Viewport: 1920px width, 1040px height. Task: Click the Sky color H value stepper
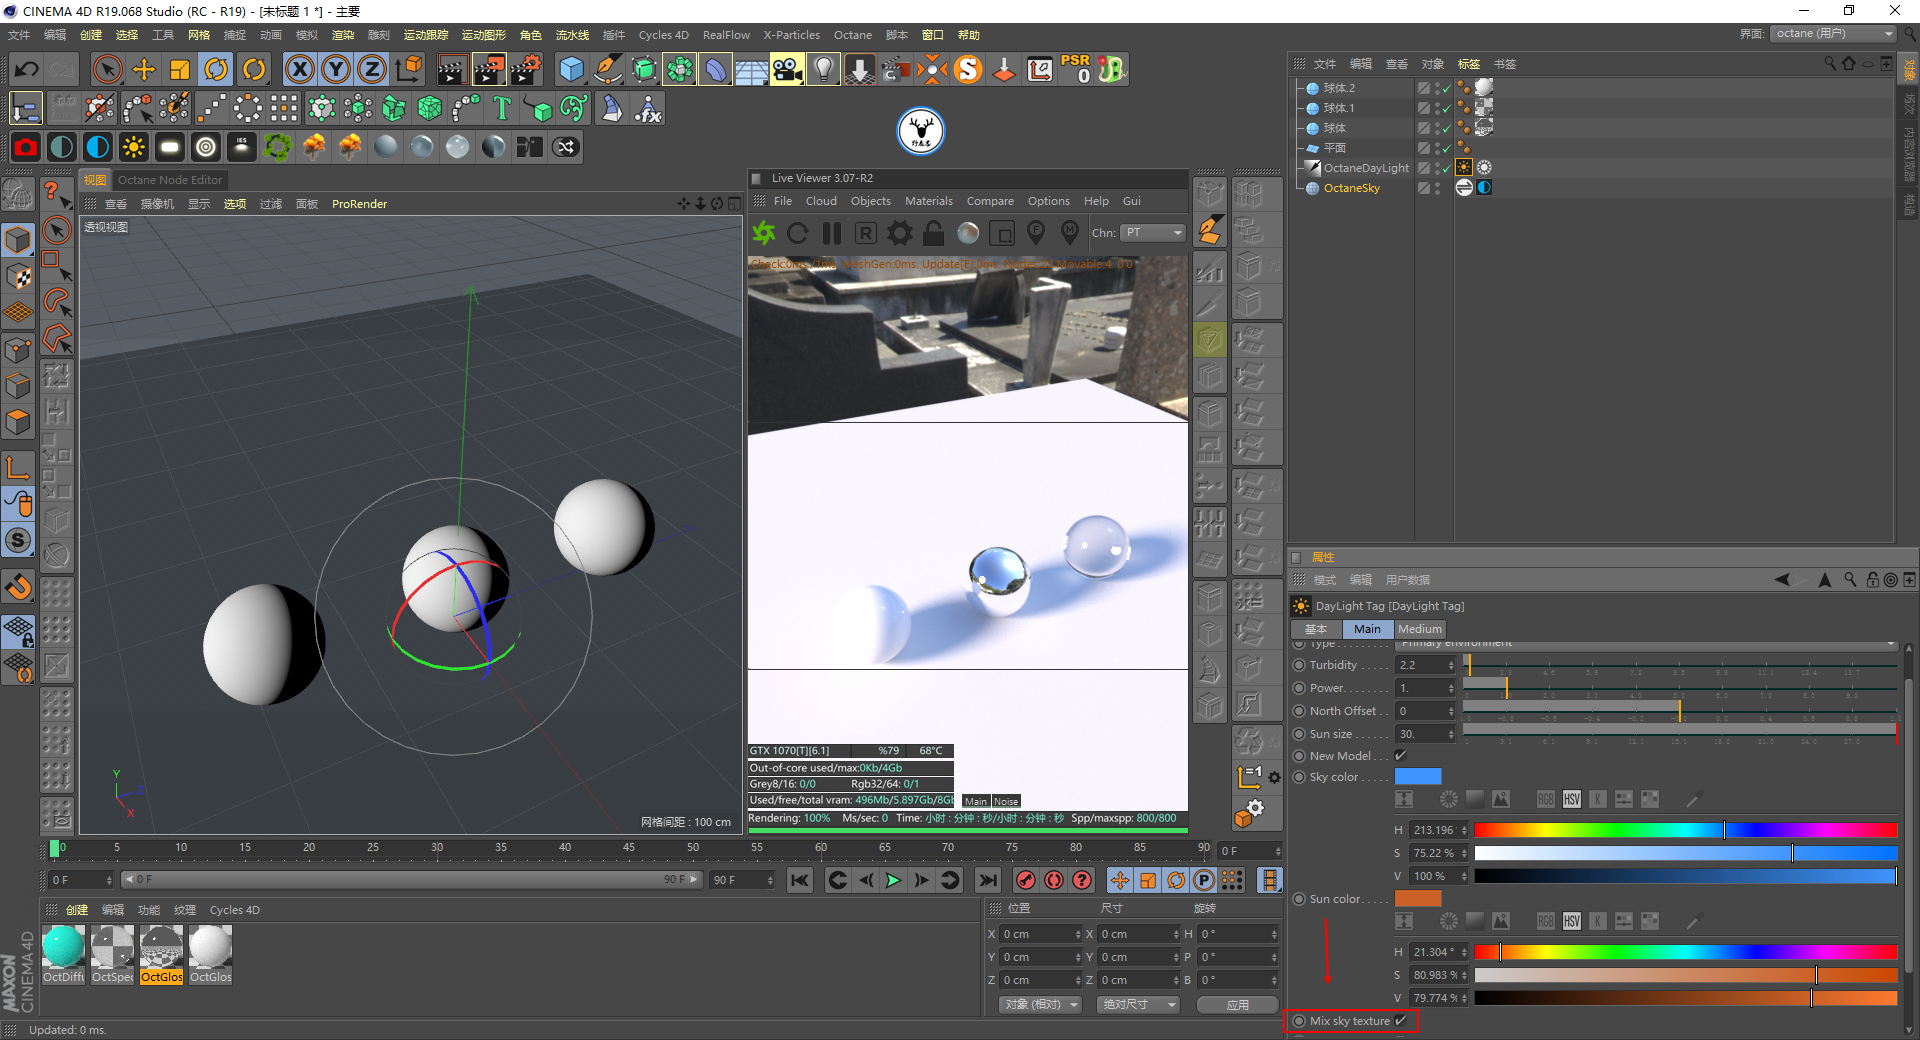1464,830
